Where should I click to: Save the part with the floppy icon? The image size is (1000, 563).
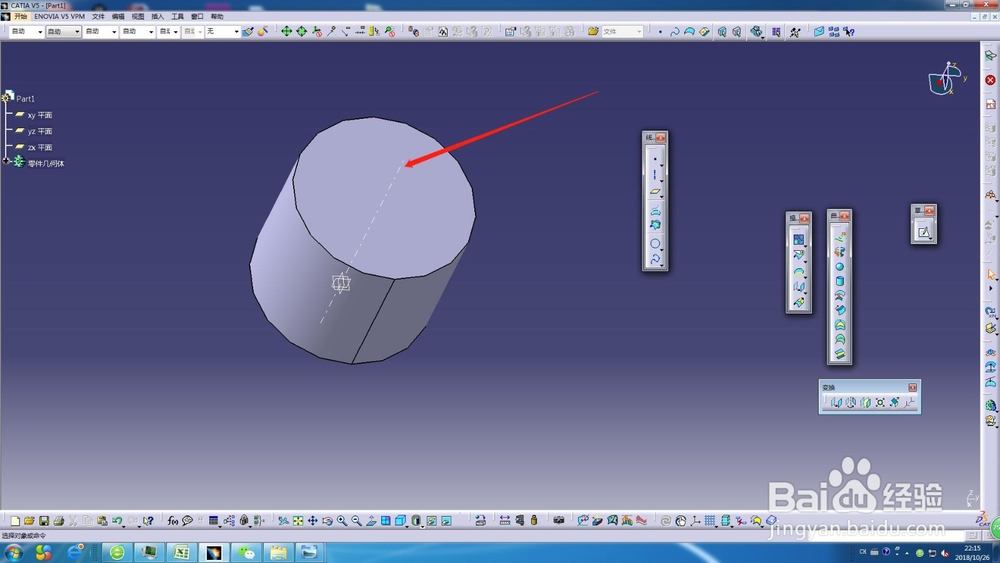point(44,521)
